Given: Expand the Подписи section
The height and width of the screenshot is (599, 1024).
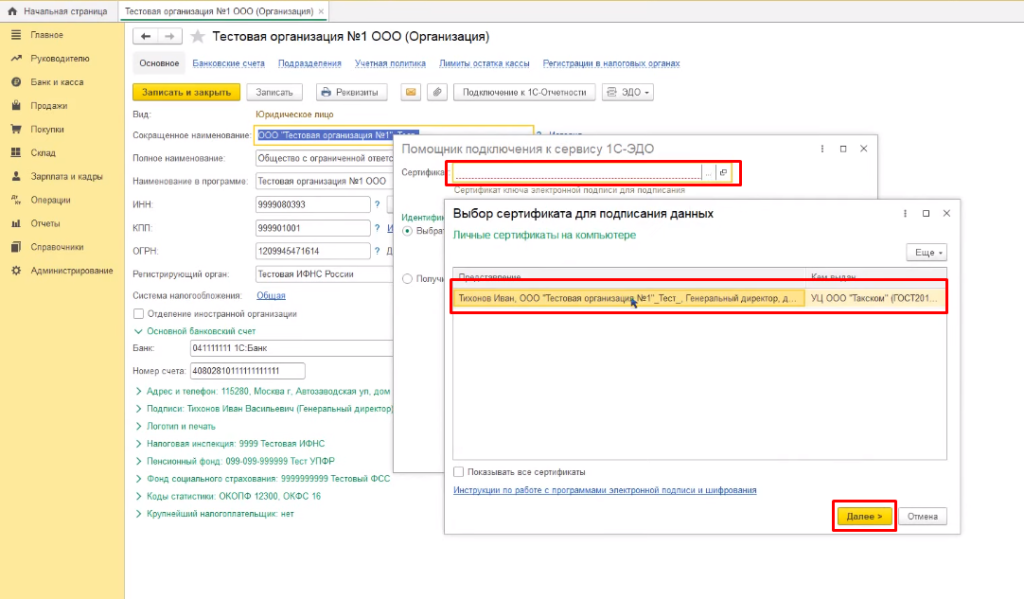Looking at the screenshot, I should point(138,409).
